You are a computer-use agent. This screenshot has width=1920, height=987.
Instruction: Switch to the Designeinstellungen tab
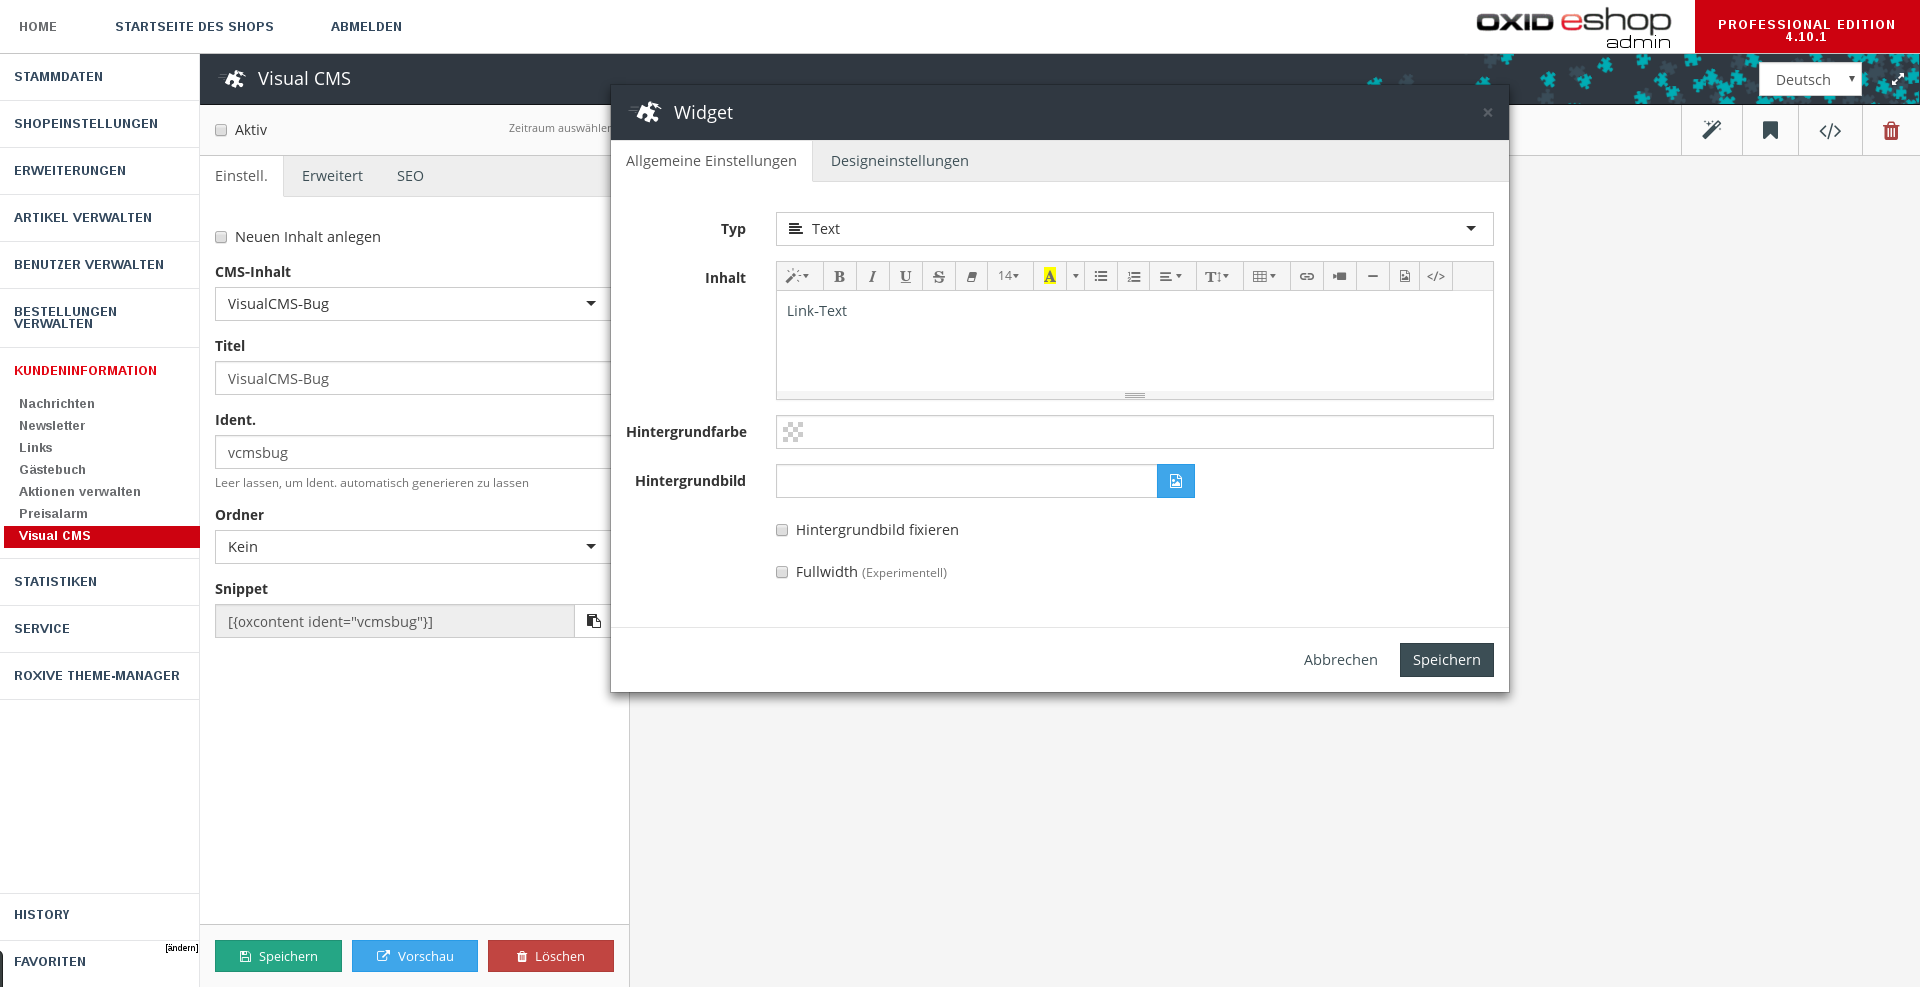point(899,161)
